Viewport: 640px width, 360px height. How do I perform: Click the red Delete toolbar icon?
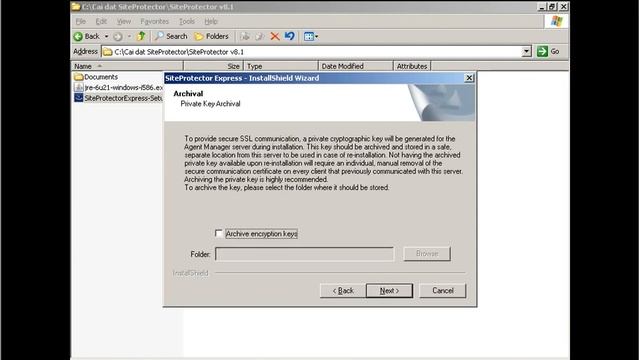coord(275,37)
